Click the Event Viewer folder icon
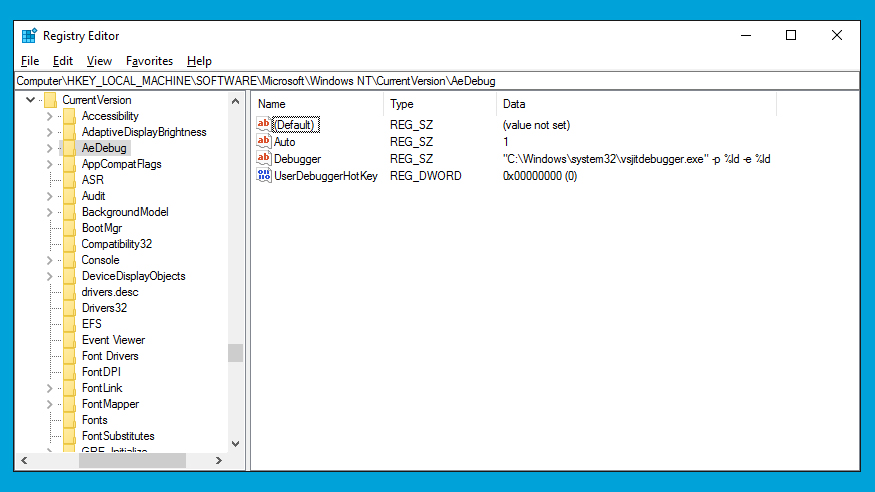 pos(69,340)
